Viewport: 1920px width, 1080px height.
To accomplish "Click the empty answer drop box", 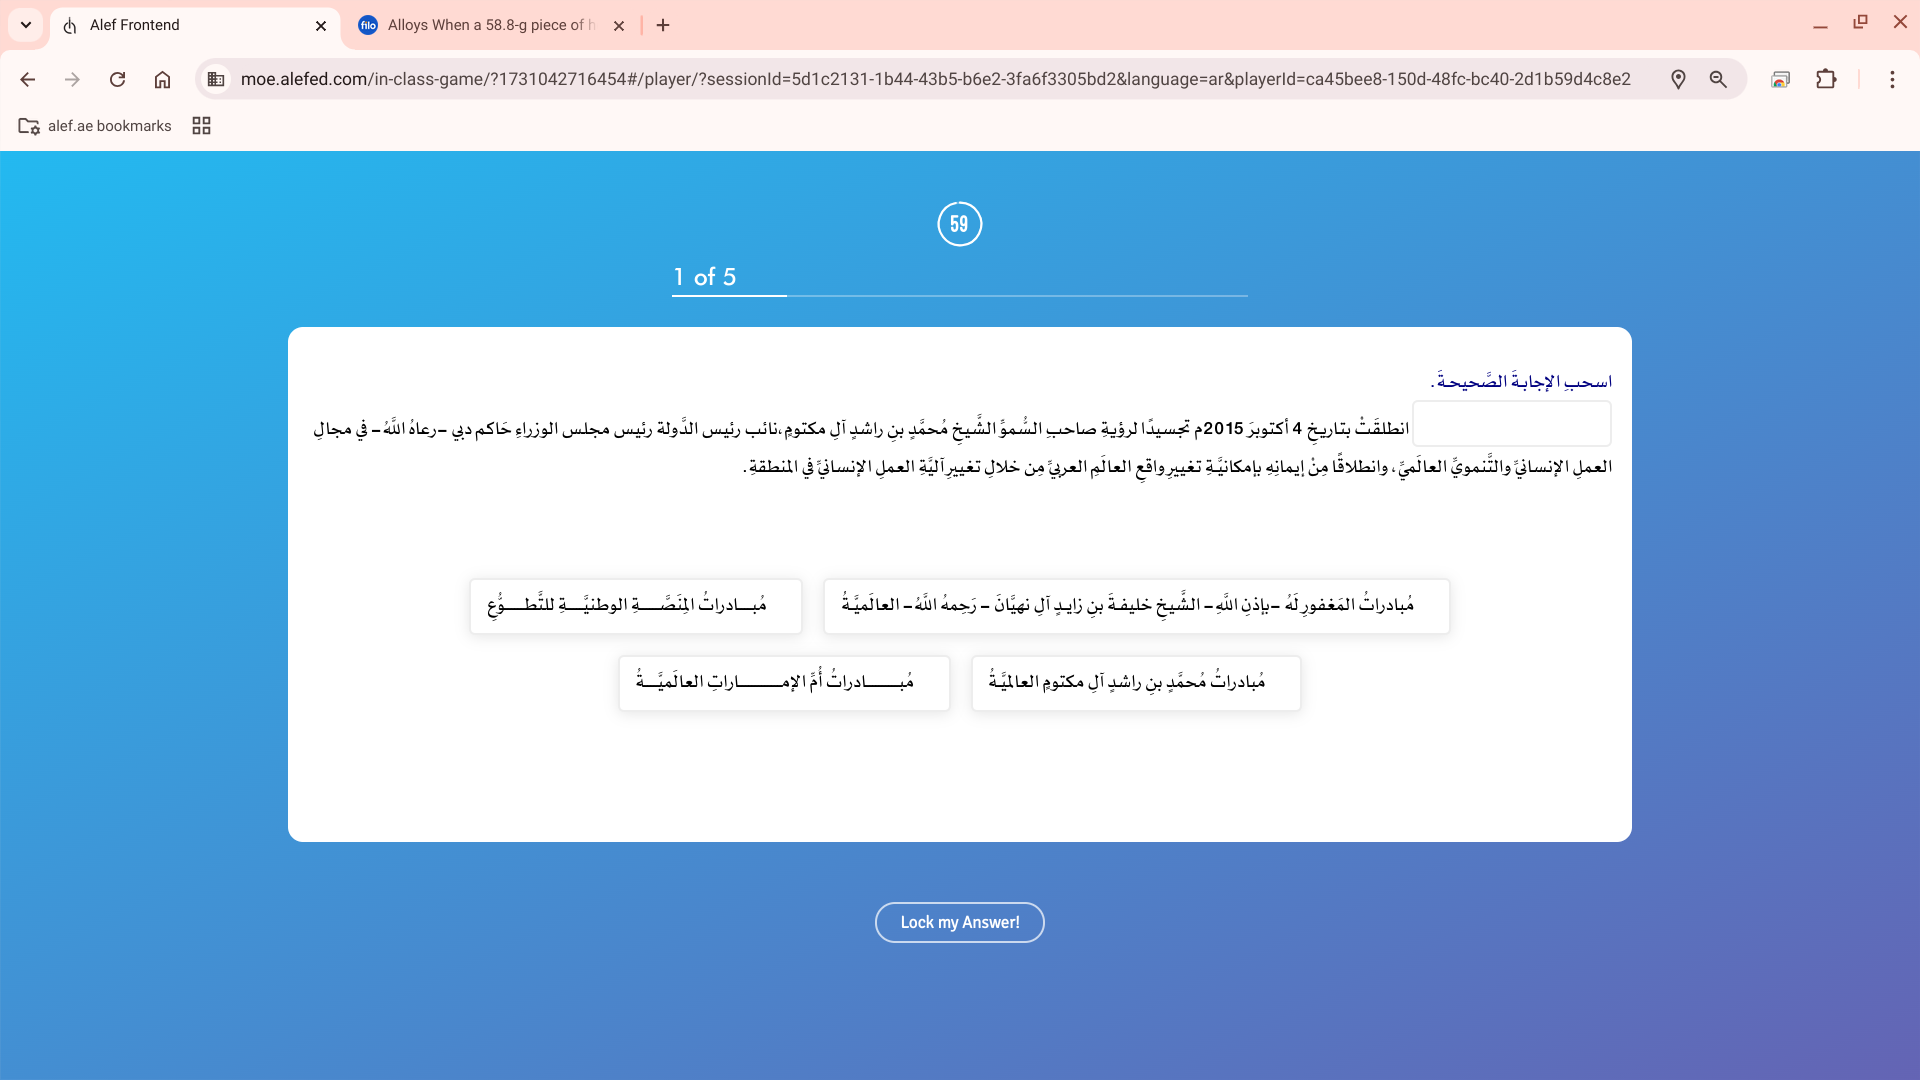I will 1511,424.
